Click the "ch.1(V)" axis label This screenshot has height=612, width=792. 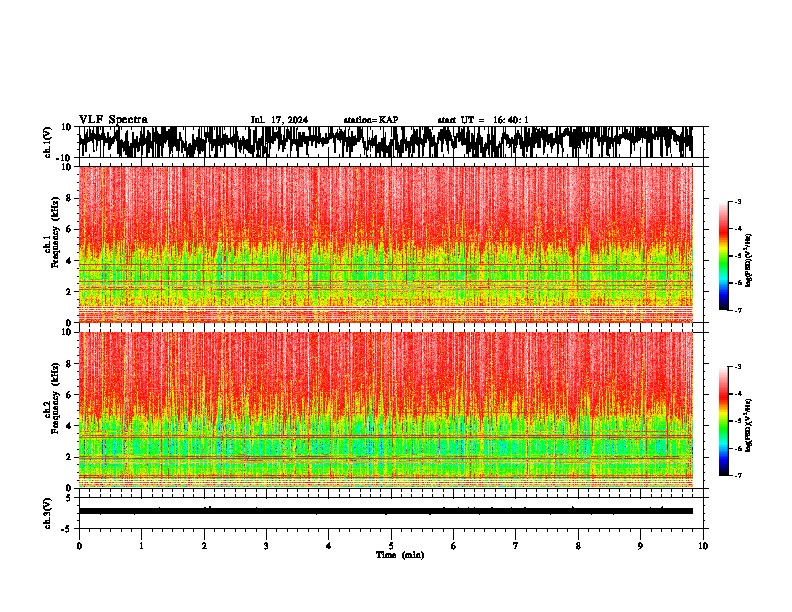(x=48, y=142)
